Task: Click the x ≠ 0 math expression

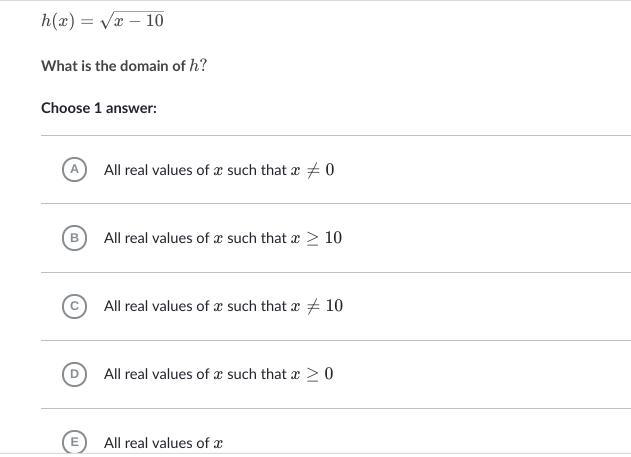Action: [312, 170]
